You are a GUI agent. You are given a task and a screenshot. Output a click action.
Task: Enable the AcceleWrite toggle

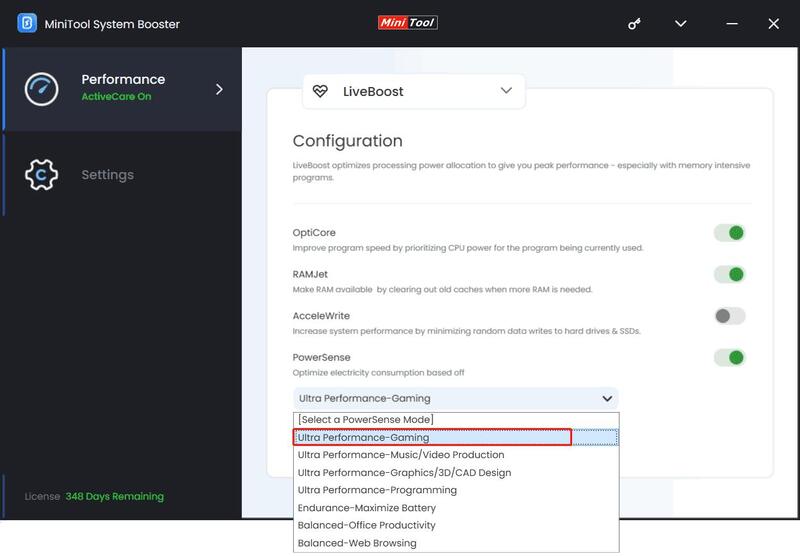click(x=729, y=316)
